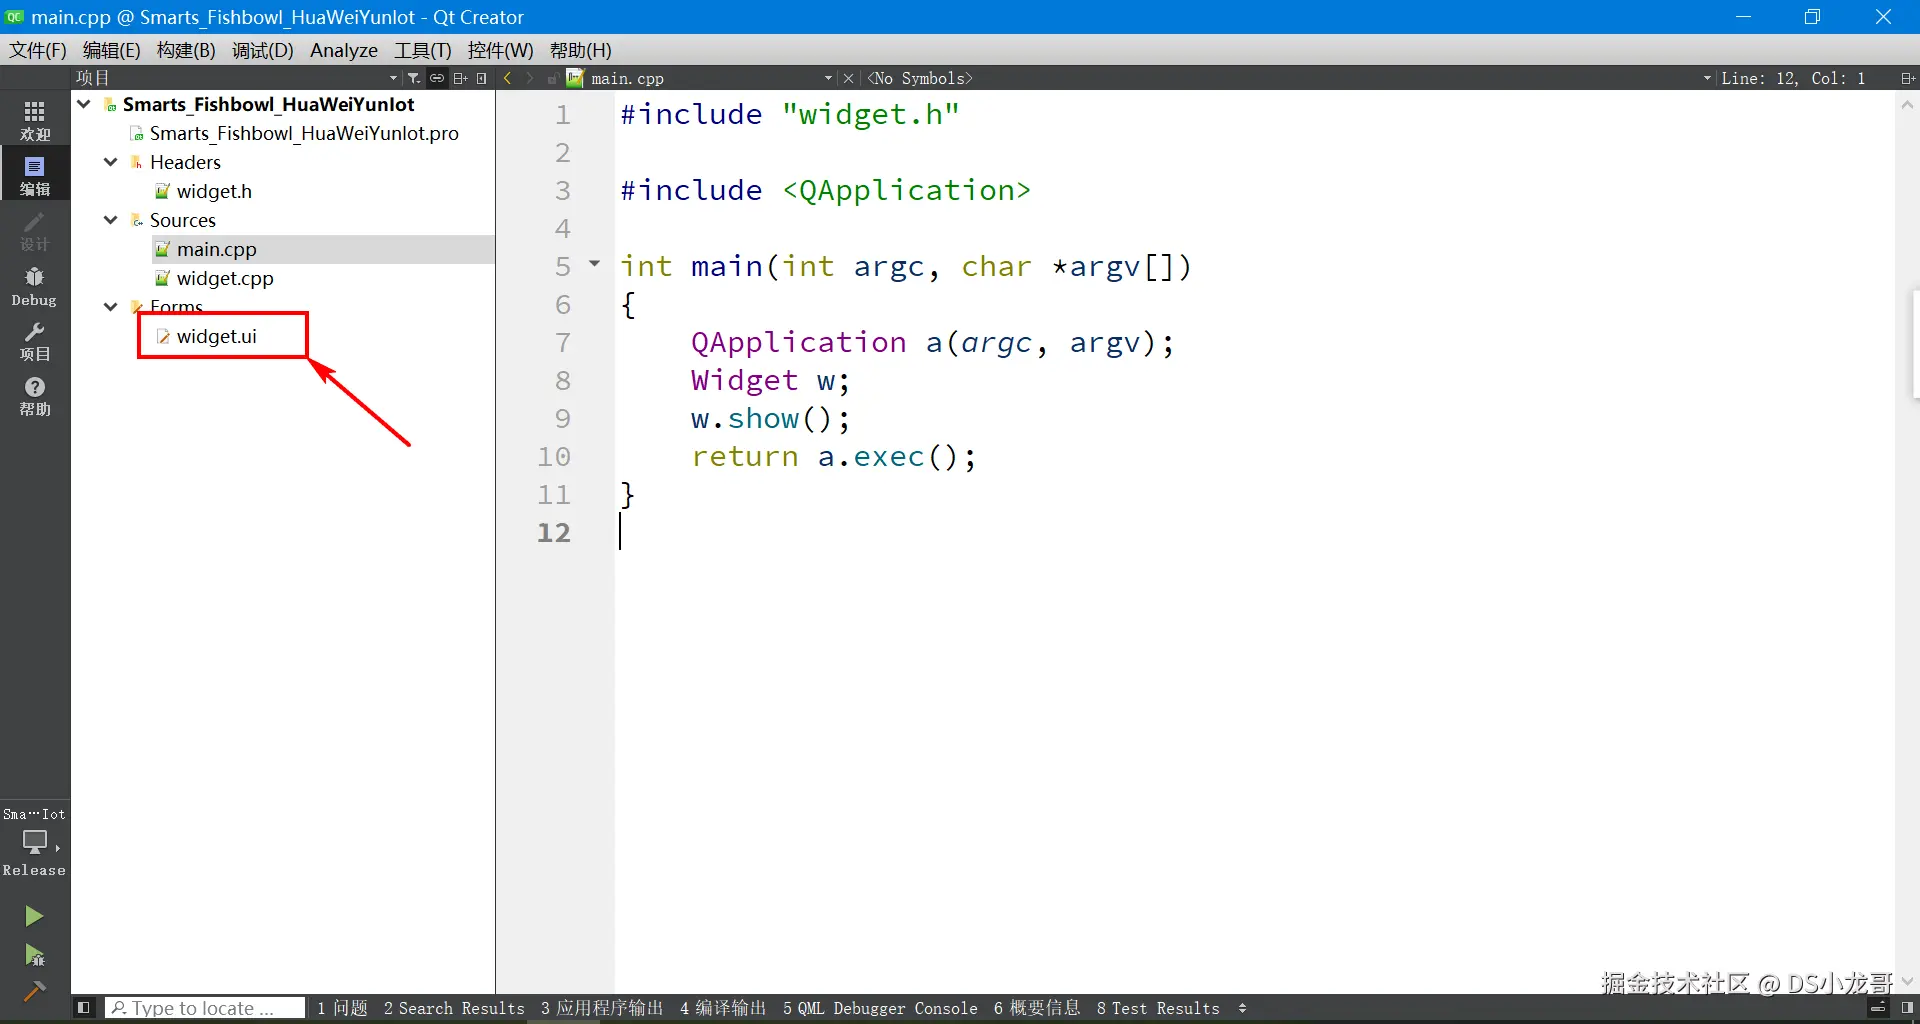
Task: Restore down the Qt Creator window
Action: tap(1812, 17)
